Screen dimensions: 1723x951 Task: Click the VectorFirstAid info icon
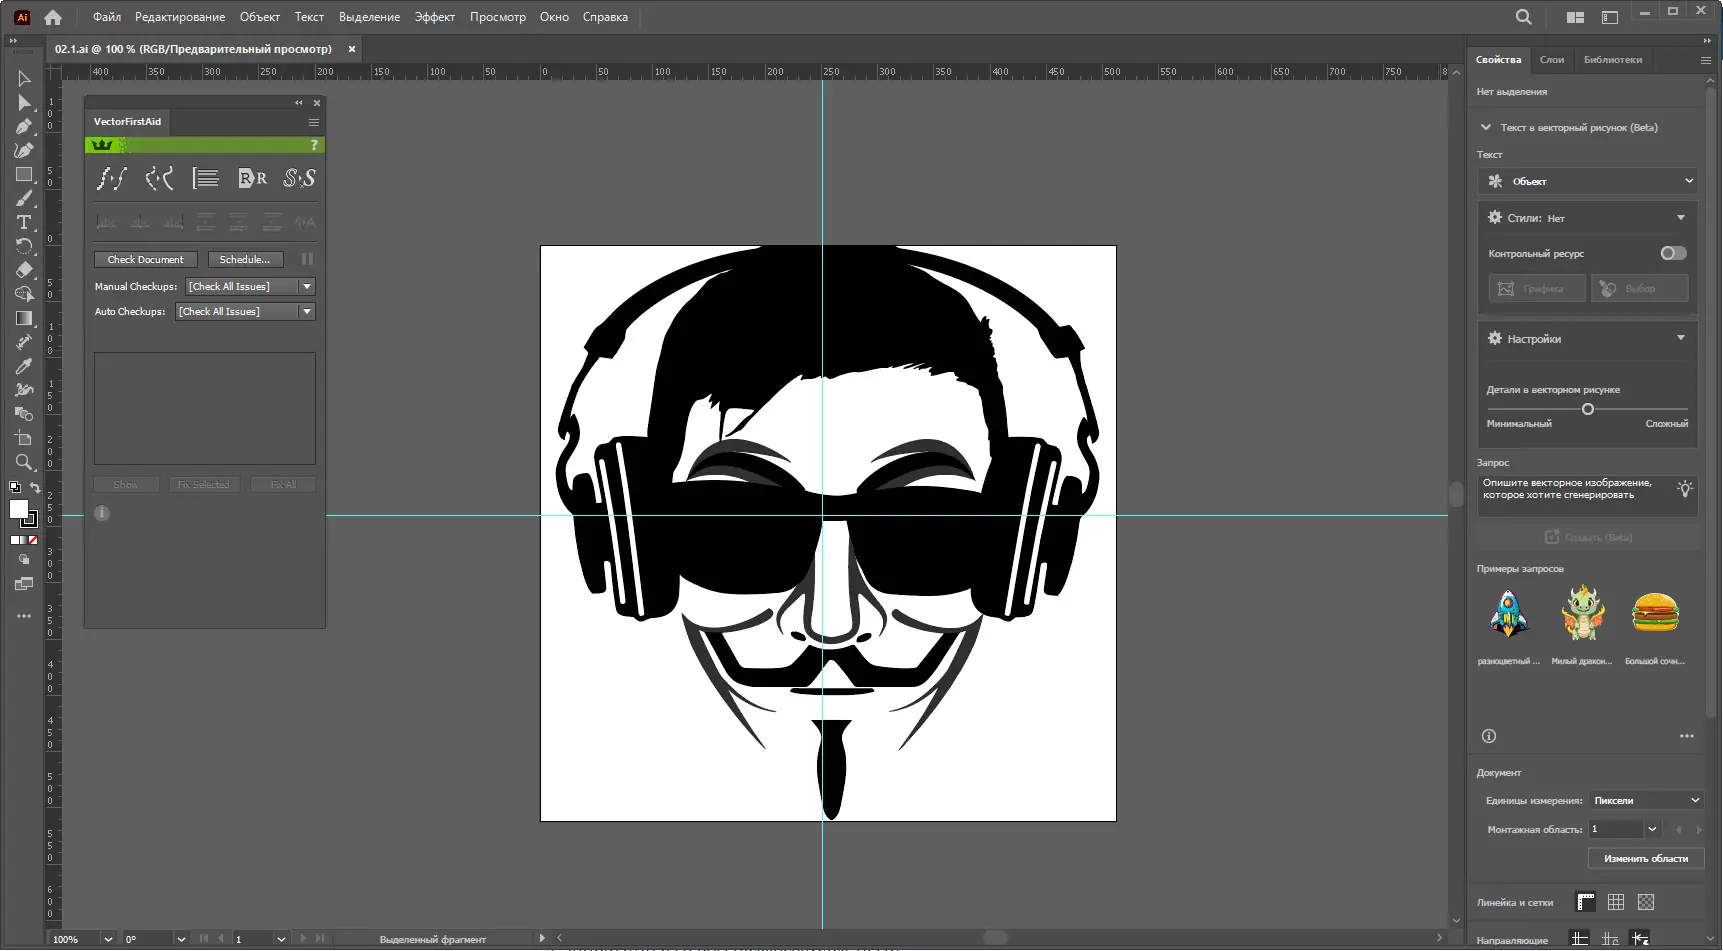102,513
